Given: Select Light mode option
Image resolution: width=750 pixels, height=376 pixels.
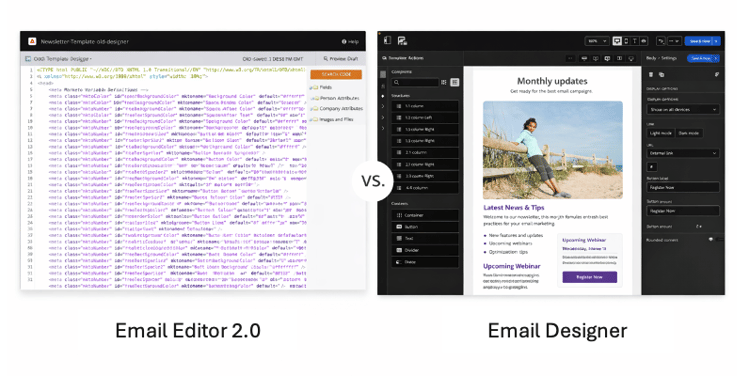Looking at the screenshot, I should click(x=661, y=133).
